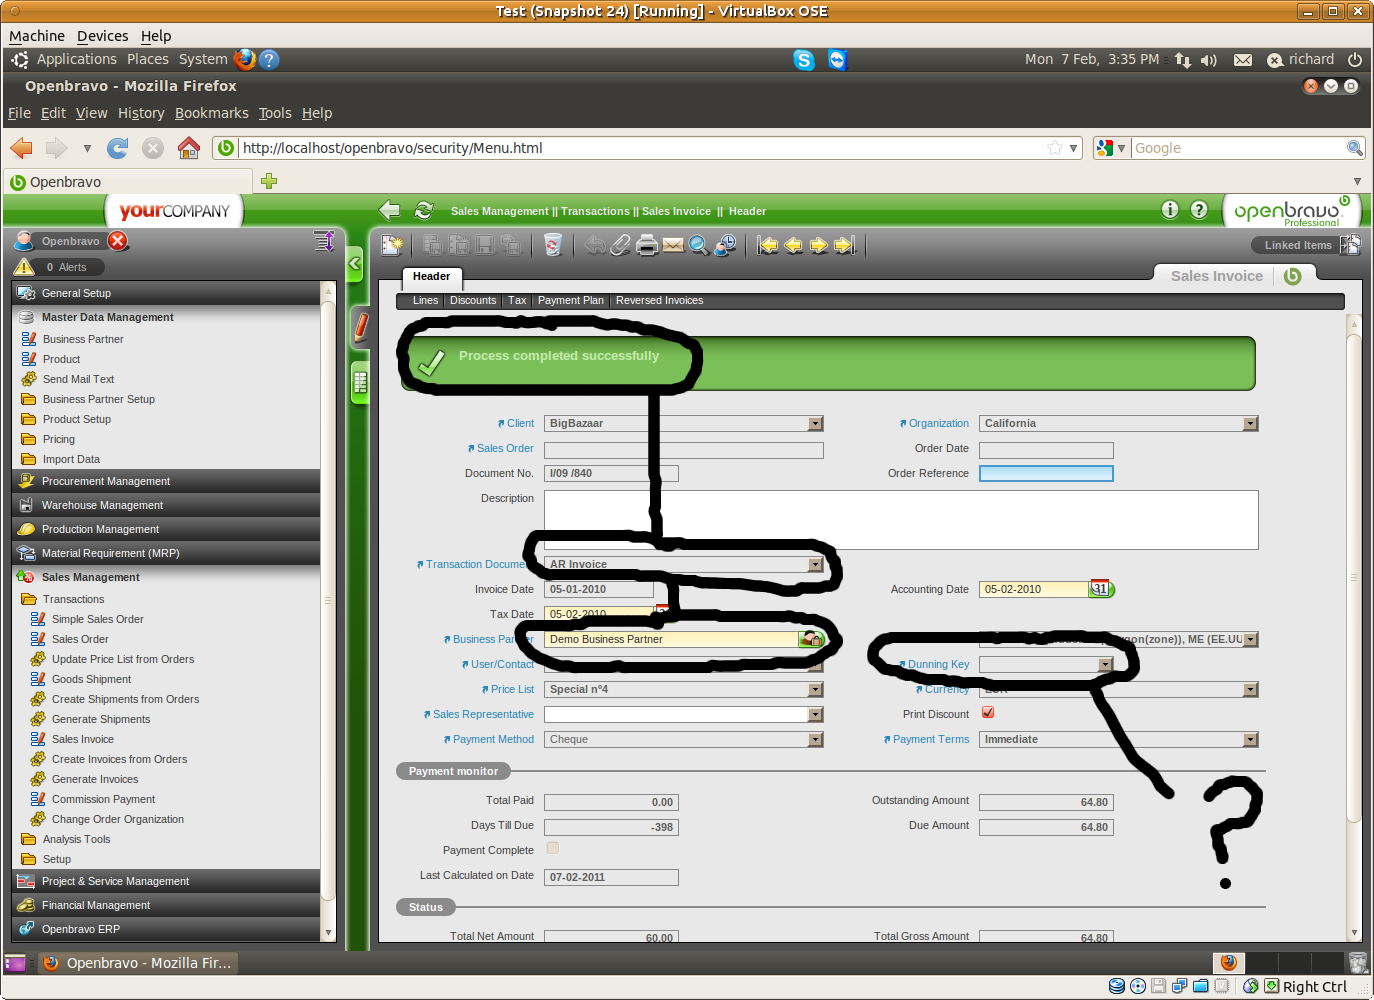
Task: Log out using the red X icon
Action: [118, 241]
